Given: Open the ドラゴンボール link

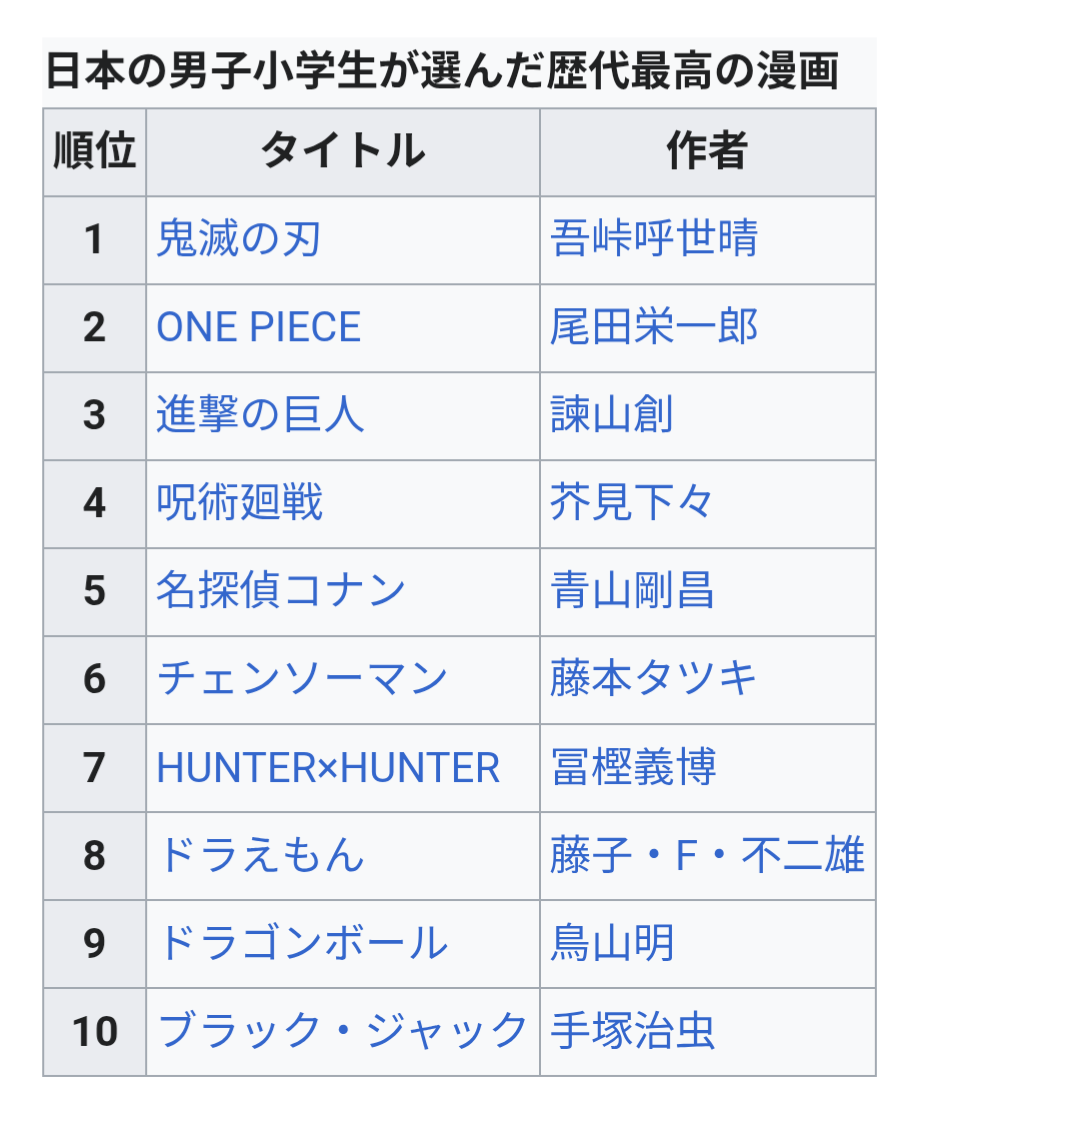Looking at the screenshot, I should point(303,944).
